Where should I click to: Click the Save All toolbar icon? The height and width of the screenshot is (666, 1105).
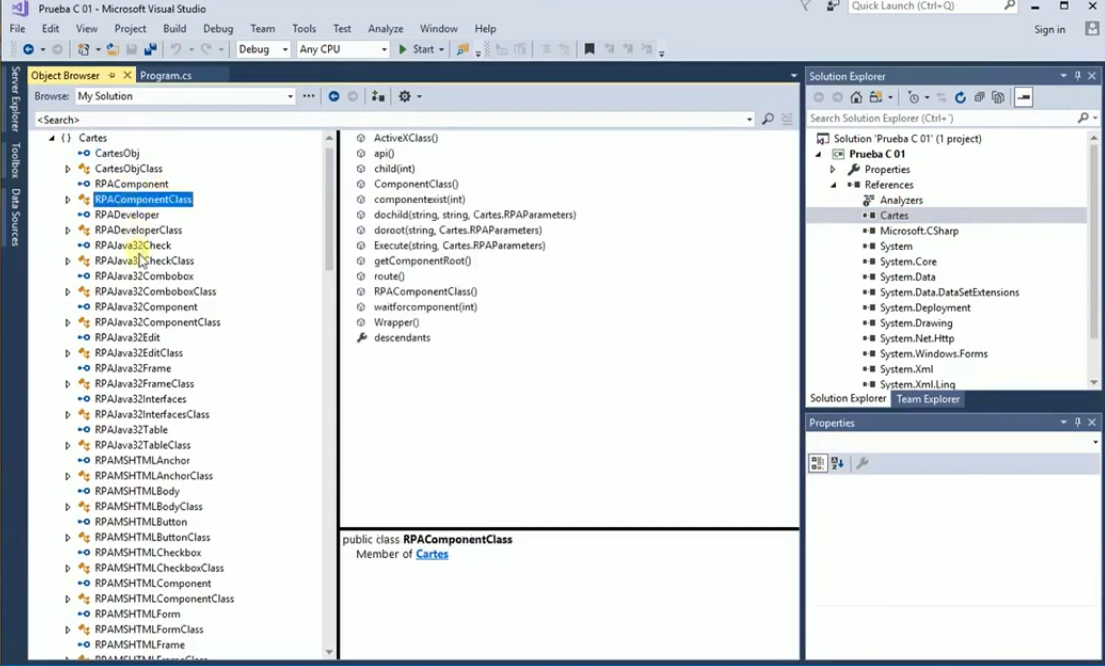(x=150, y=49)
